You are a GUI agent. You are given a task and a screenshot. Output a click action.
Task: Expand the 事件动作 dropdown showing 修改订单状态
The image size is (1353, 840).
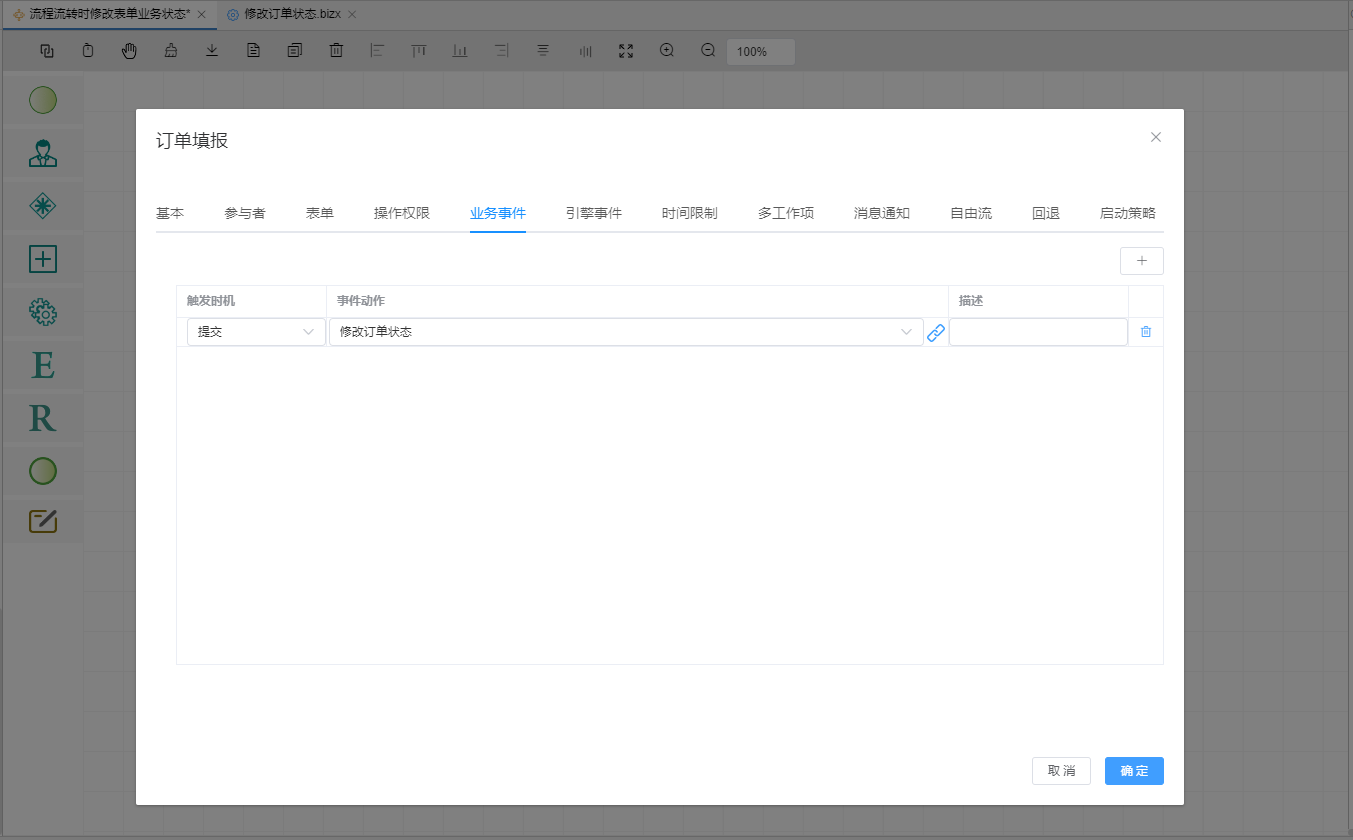click(x=626, y=332)
